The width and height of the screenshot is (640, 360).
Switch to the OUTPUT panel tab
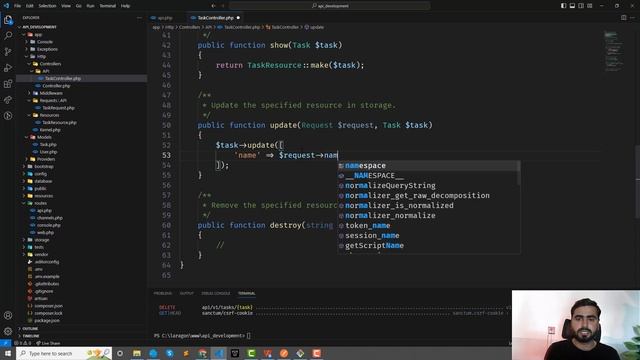pyautogui.click(x=187, y=293)
